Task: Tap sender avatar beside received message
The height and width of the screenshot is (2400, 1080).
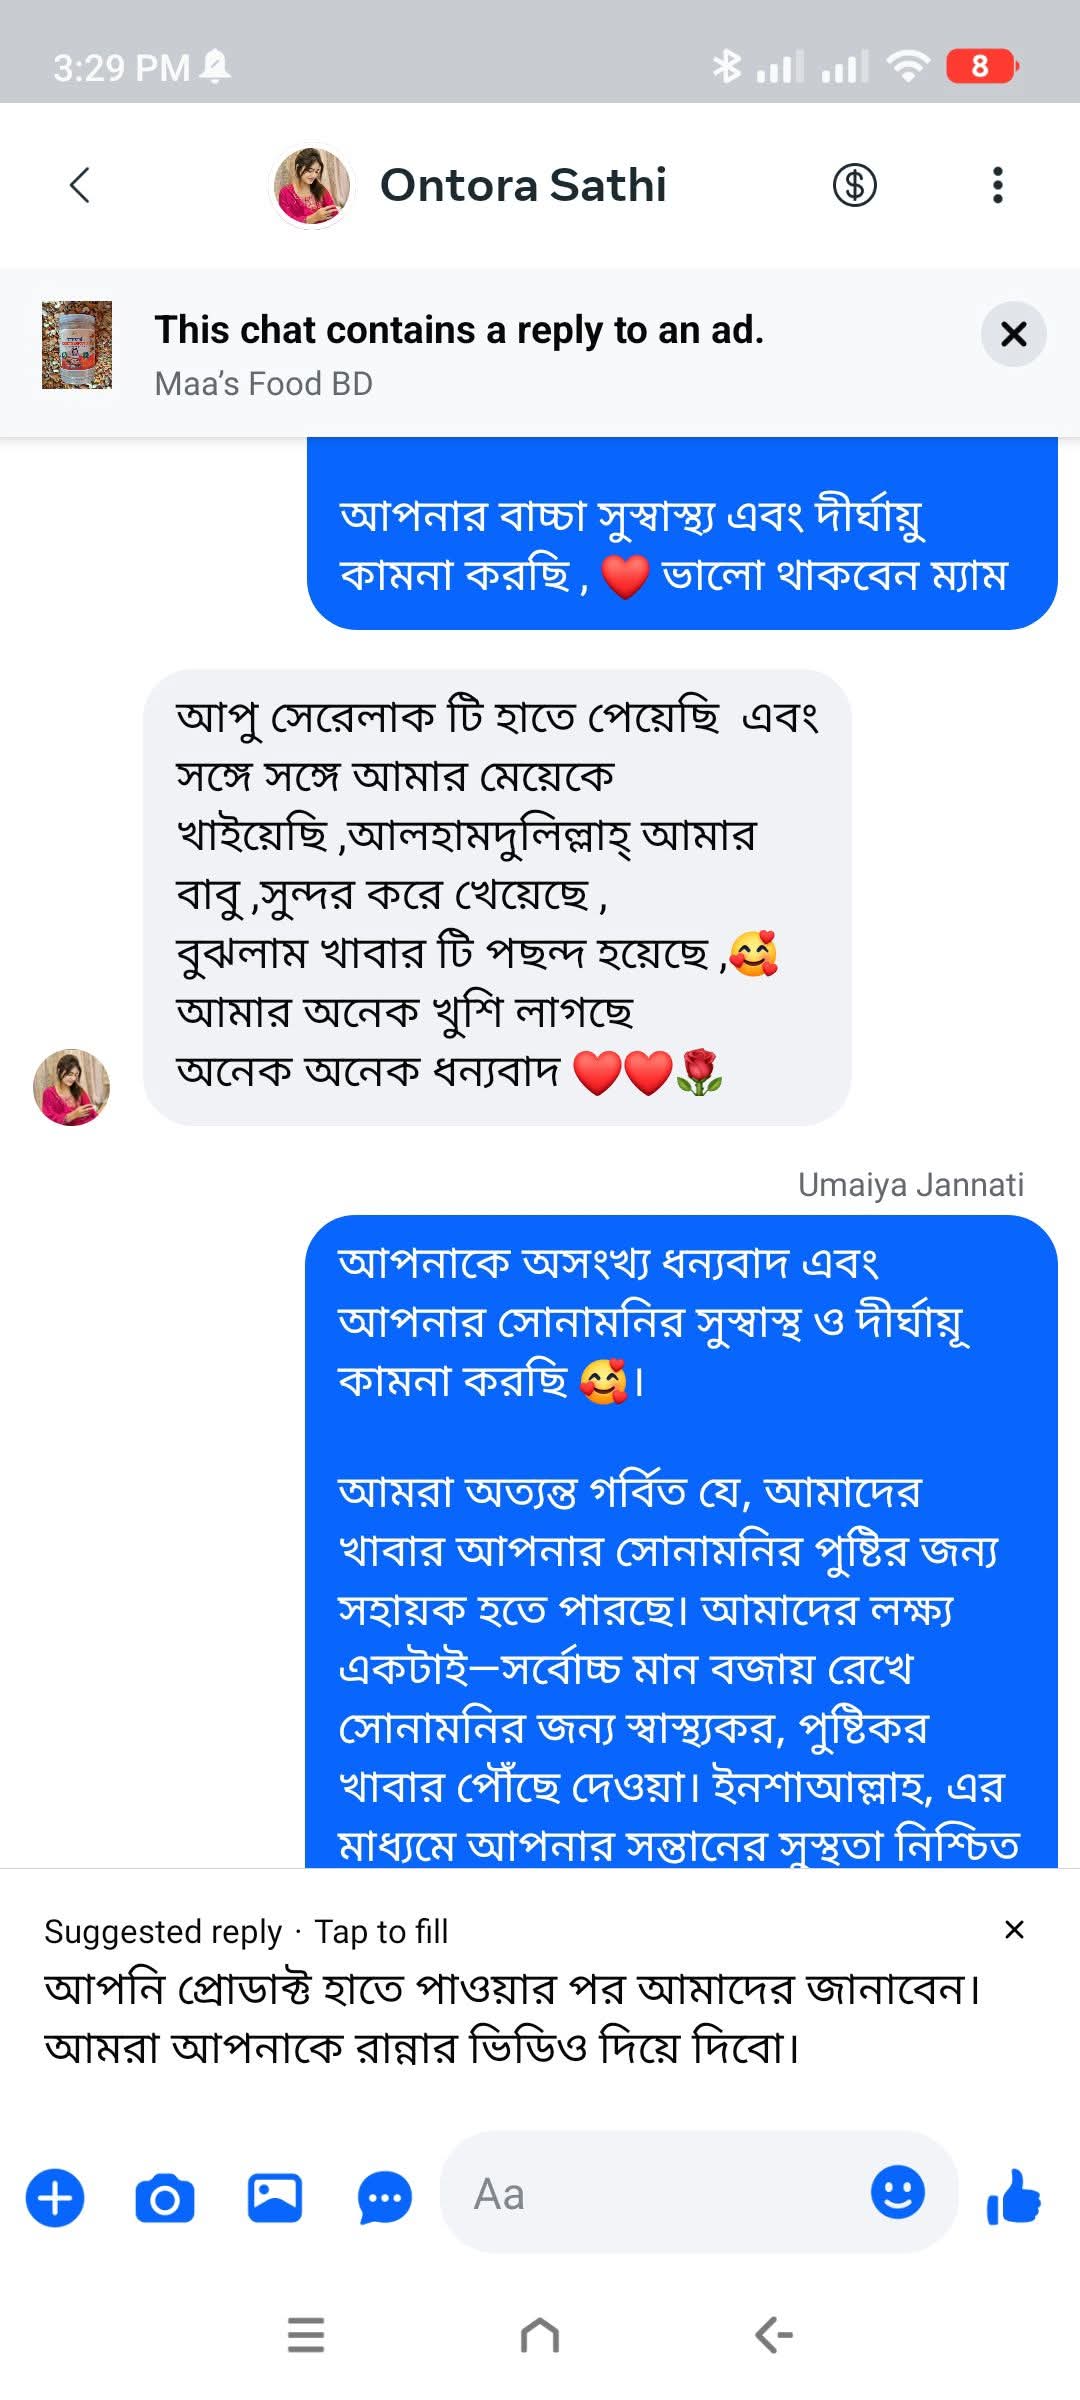Action: 71,1087
